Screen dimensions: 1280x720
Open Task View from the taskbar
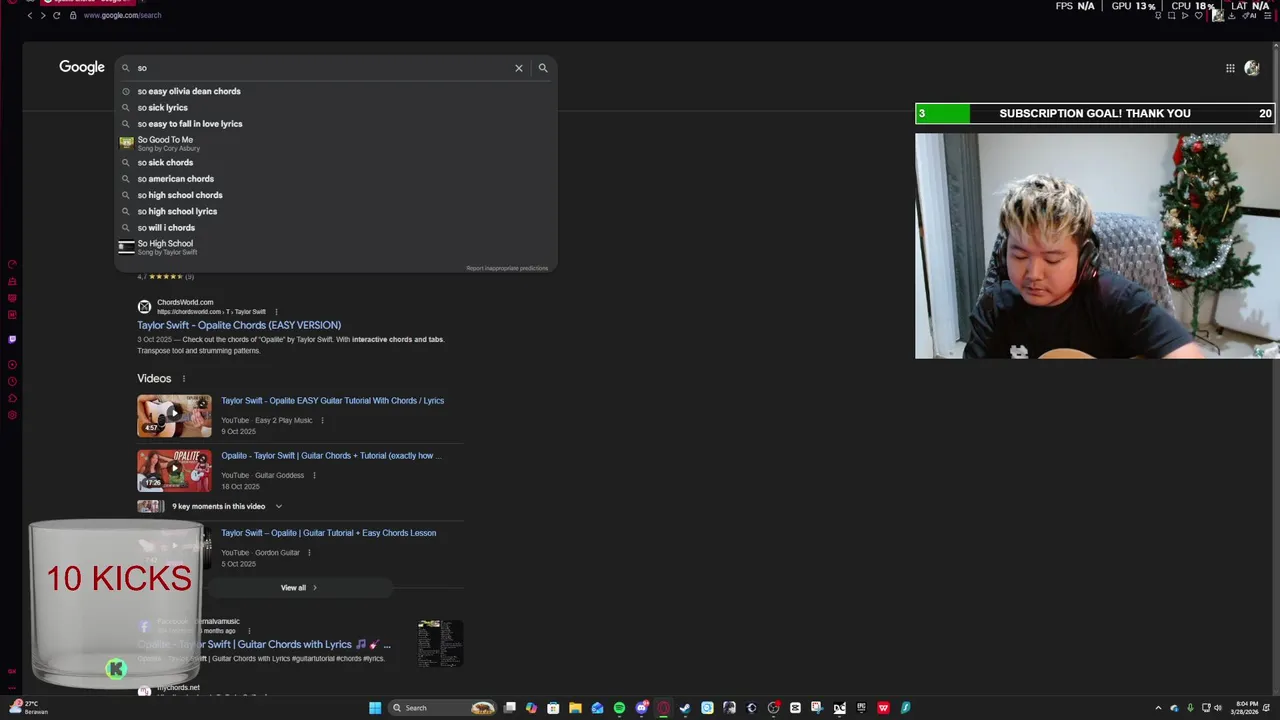pos(510,708)
